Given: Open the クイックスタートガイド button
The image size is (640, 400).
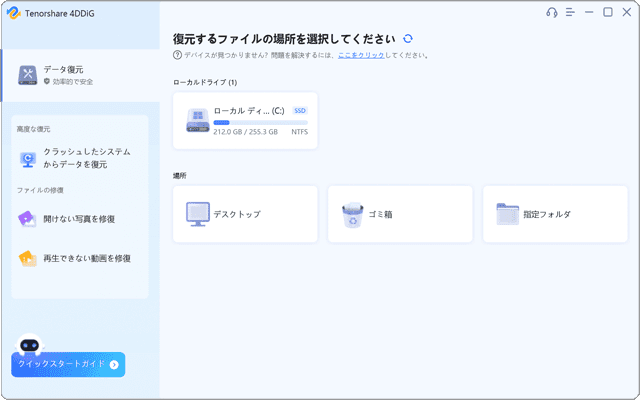Looking at the screenshot, I should 68,364.
